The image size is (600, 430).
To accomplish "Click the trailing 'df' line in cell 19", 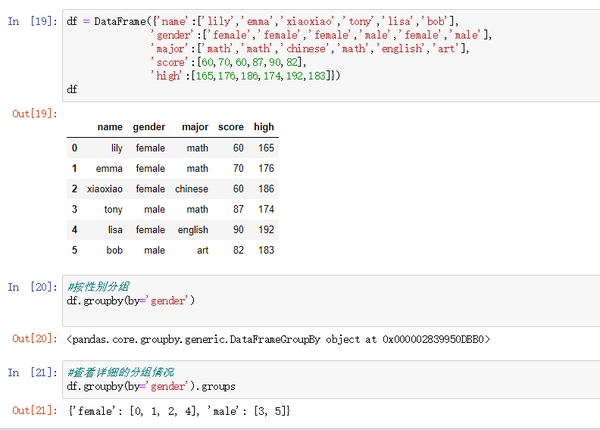I will click(72, 90).
